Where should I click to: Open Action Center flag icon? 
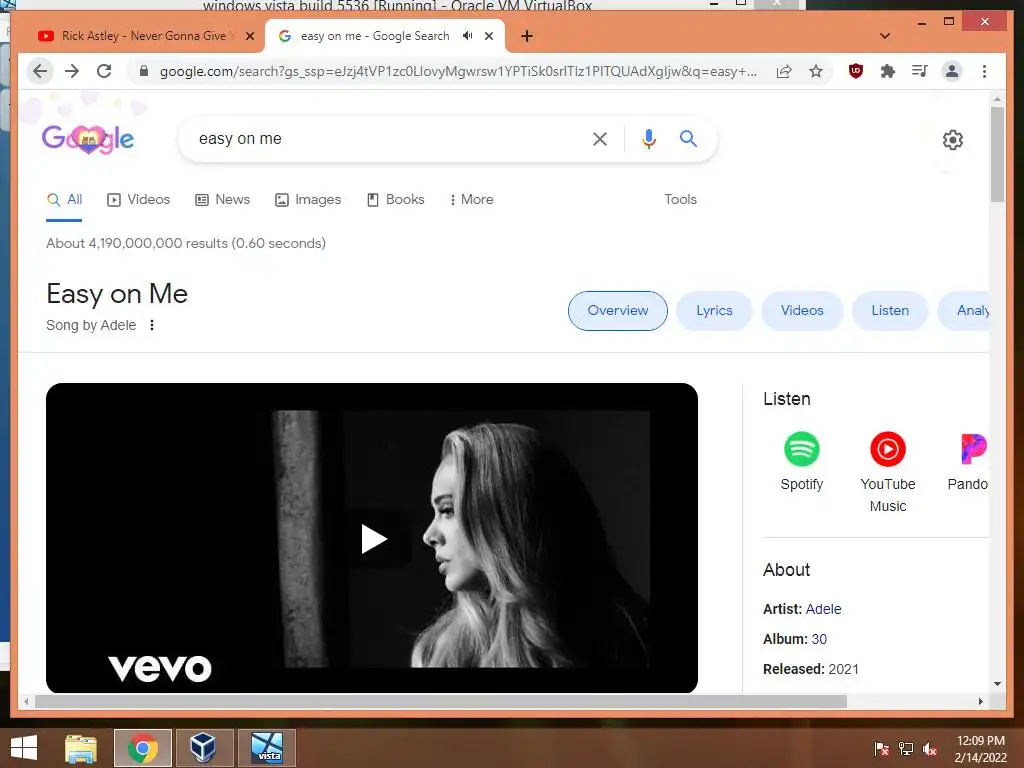coord(882,749)
